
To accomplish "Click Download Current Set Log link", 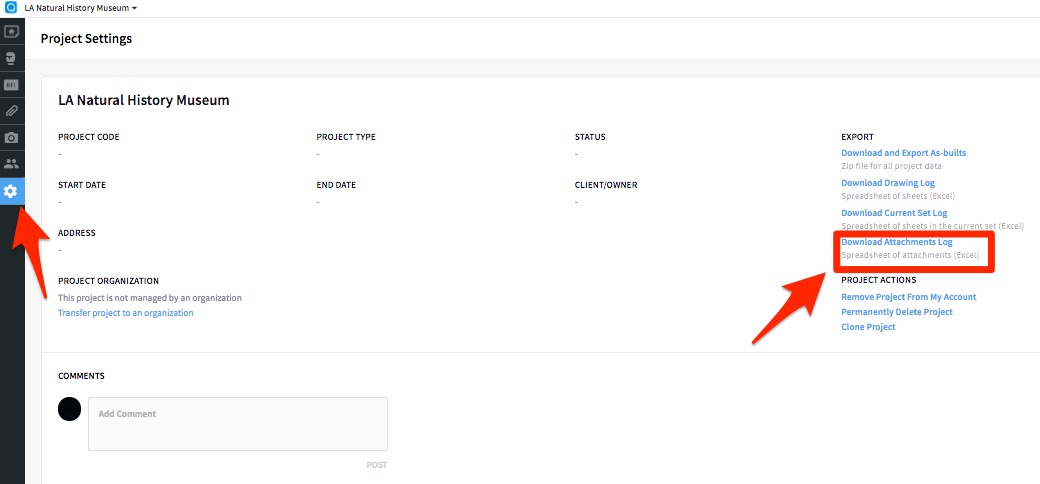I will click(x=894, y=213).
